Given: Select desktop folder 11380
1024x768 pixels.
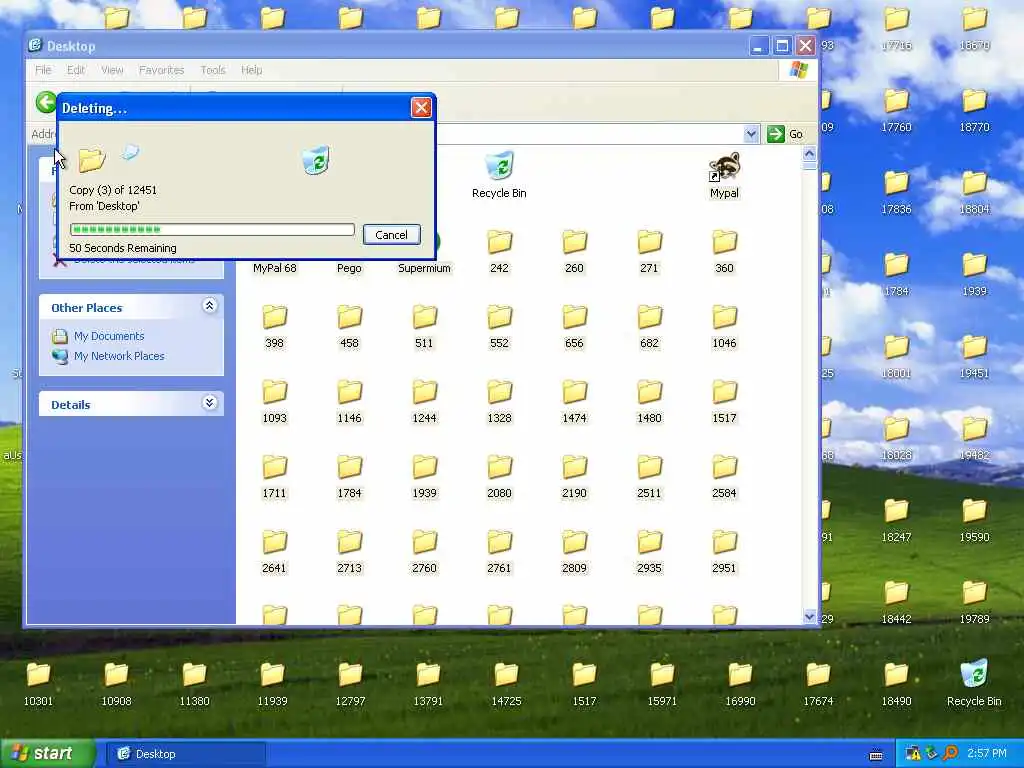Looking at the screenshot, I should (194, 684).
